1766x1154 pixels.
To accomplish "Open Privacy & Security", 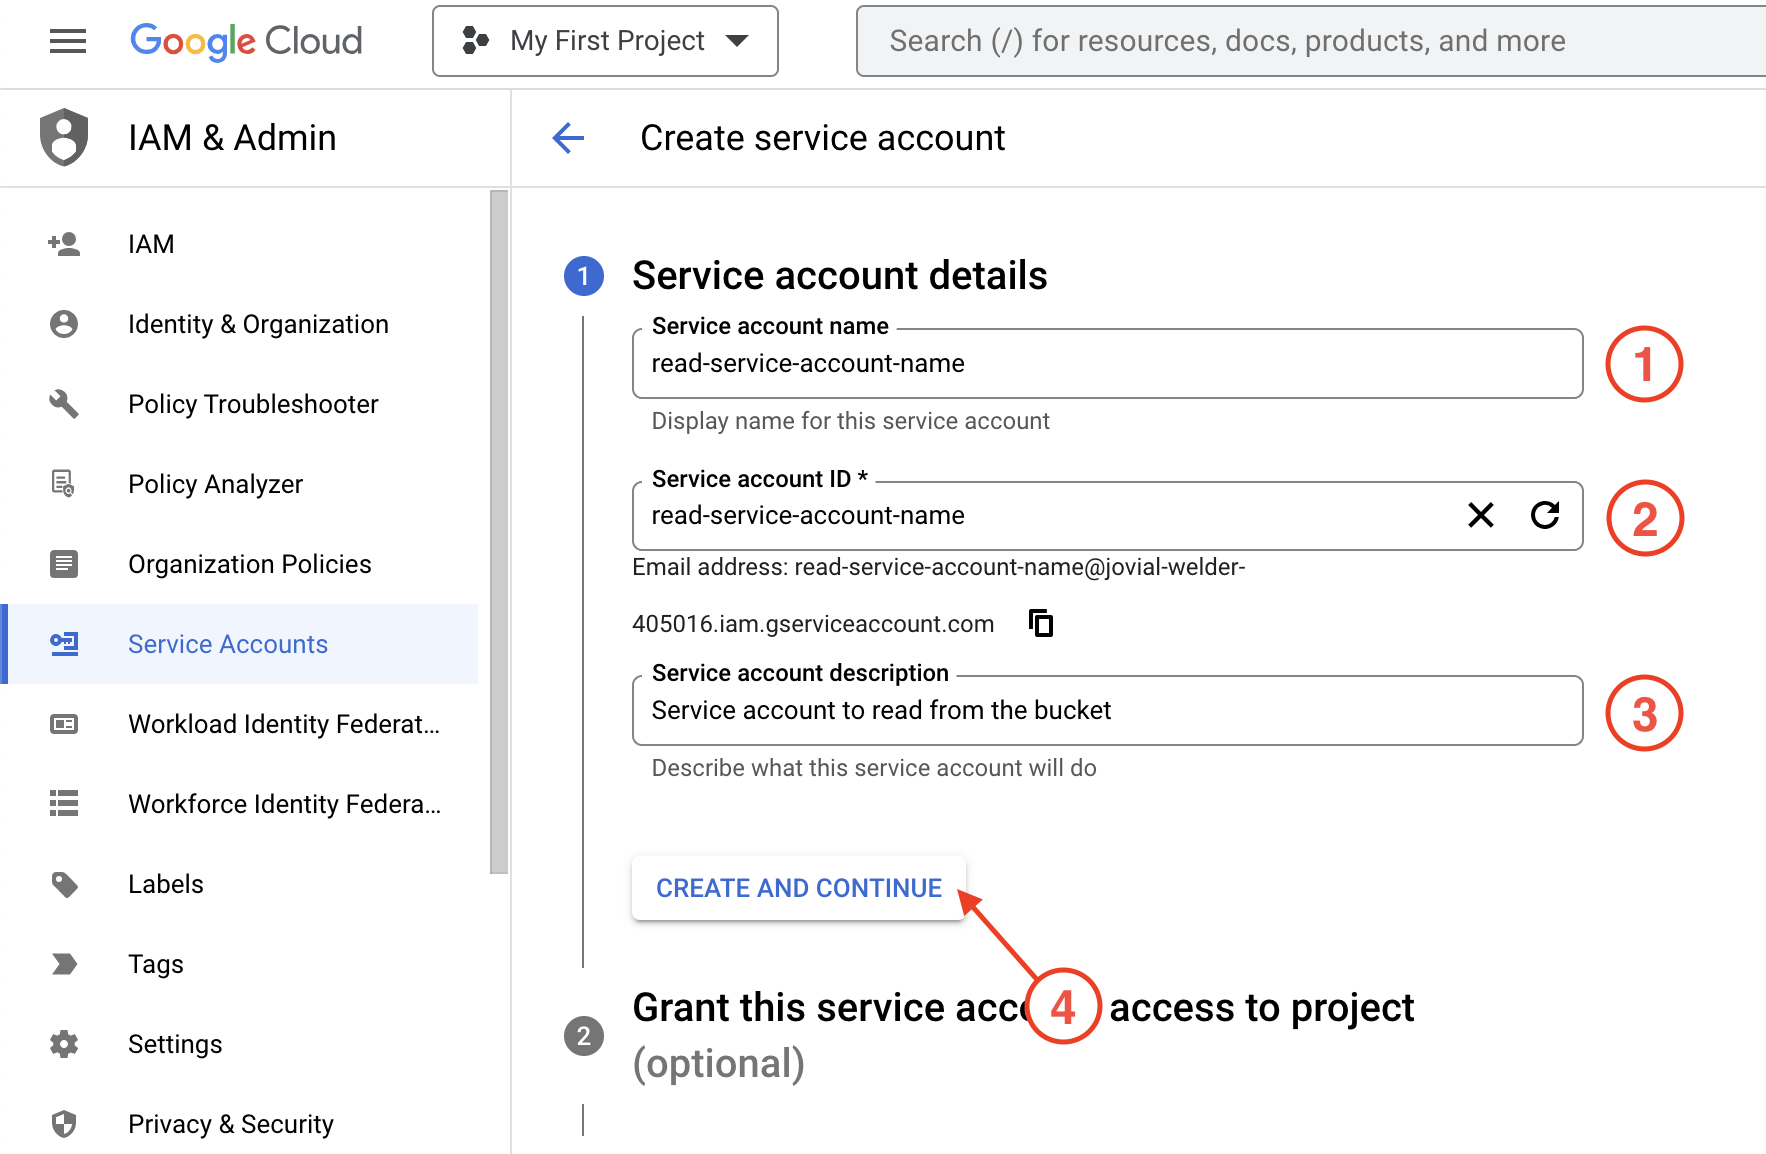I will [x=239, y=1124].
